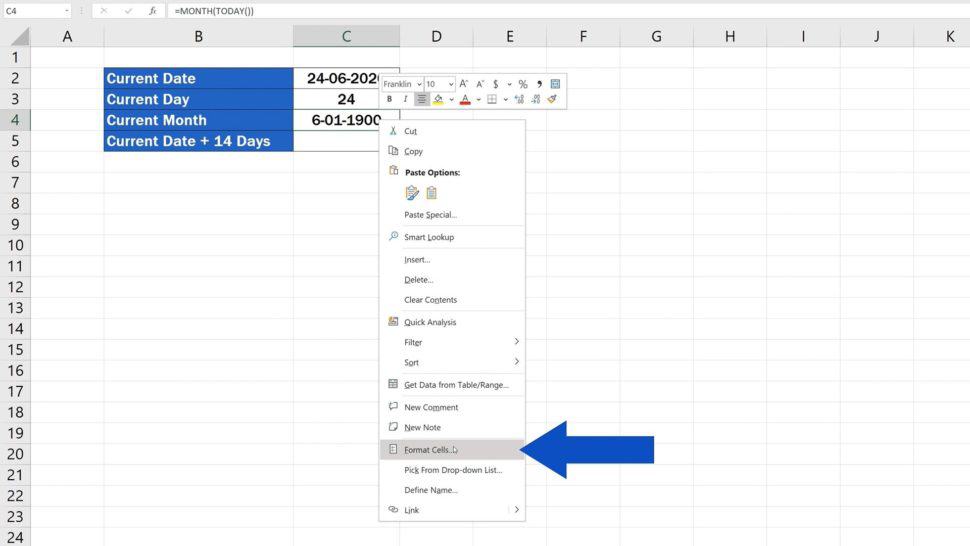Click the Comma Style icon

point(539,84)
